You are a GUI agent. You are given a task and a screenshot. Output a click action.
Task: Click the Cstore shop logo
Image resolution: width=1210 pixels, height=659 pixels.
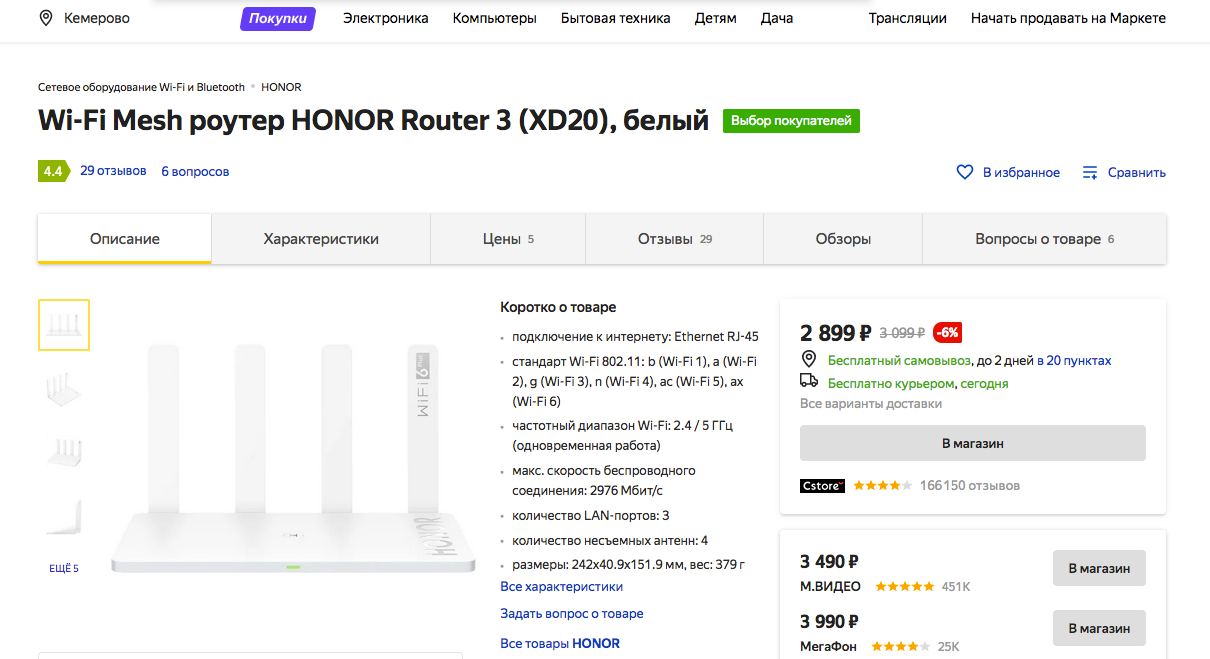(x=822, y=486)
